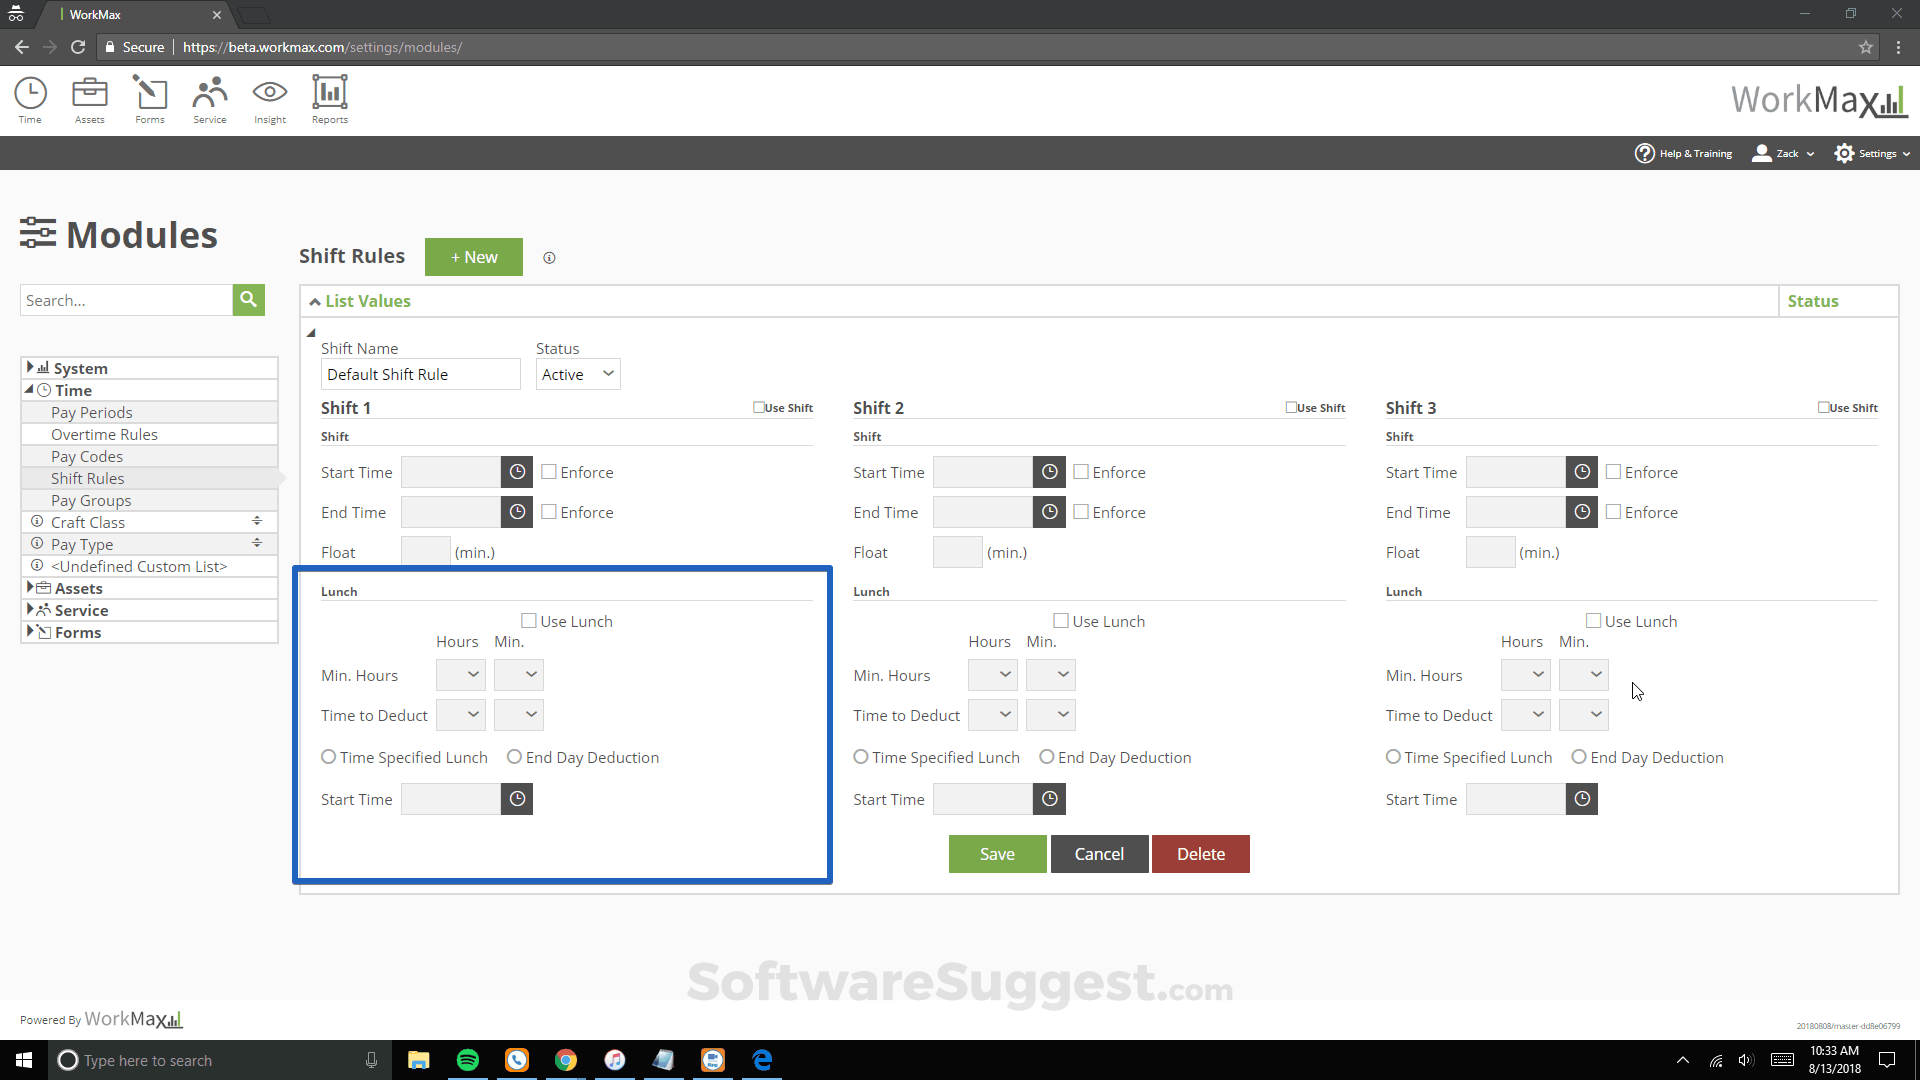
Task: Select Time Specified Lunch for Shift 1
Action: tap(328, 757)
